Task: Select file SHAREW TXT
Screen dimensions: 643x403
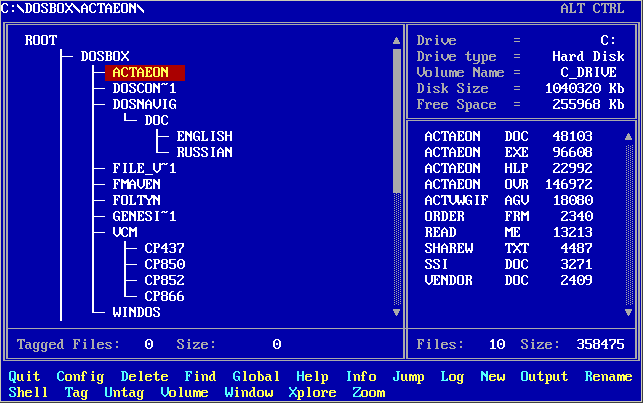Action: (508, 248)
